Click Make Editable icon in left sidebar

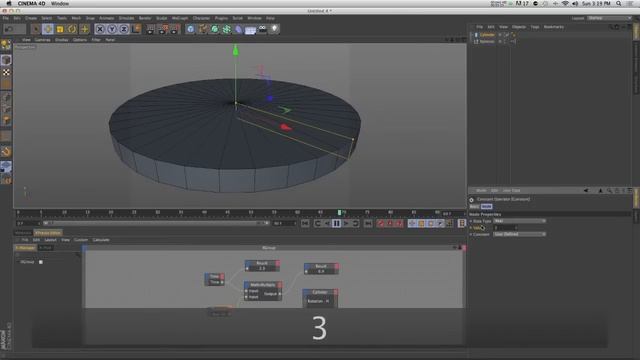point(6,44)
